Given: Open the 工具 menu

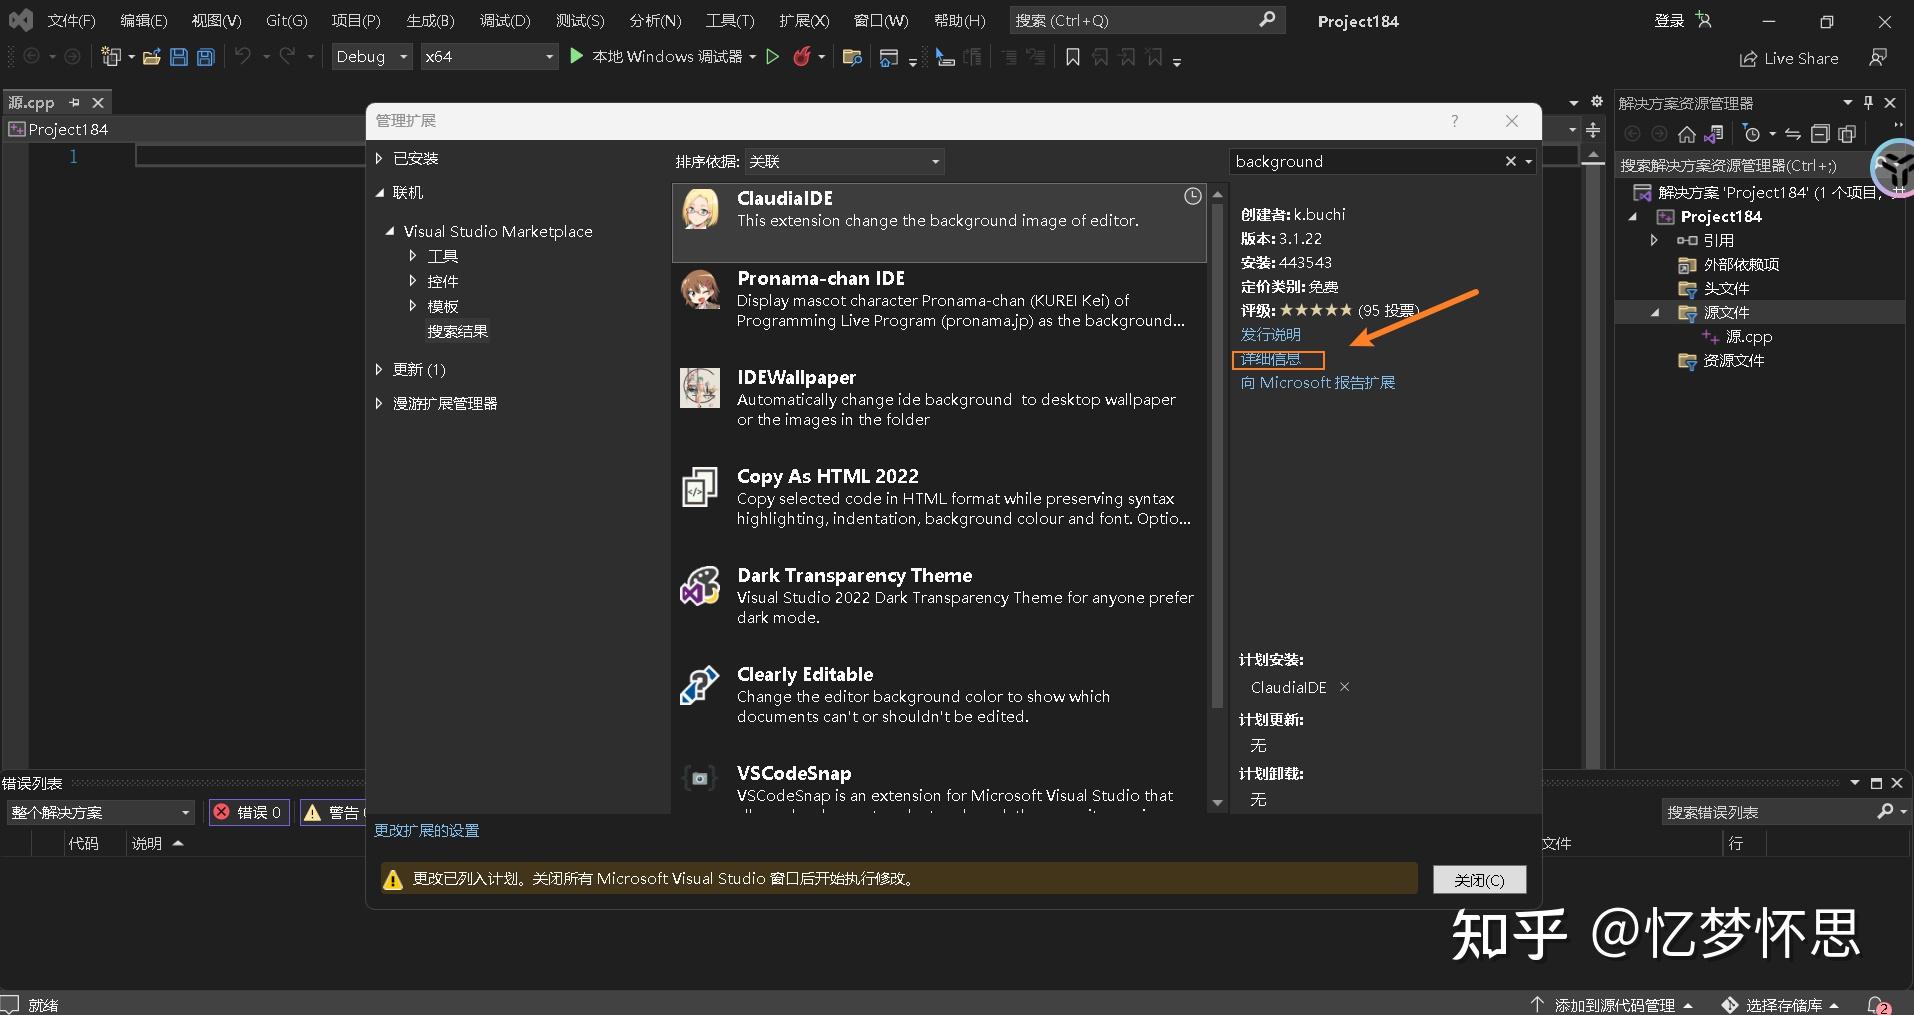Looking at the screenshot, I should tap(729, 19).
